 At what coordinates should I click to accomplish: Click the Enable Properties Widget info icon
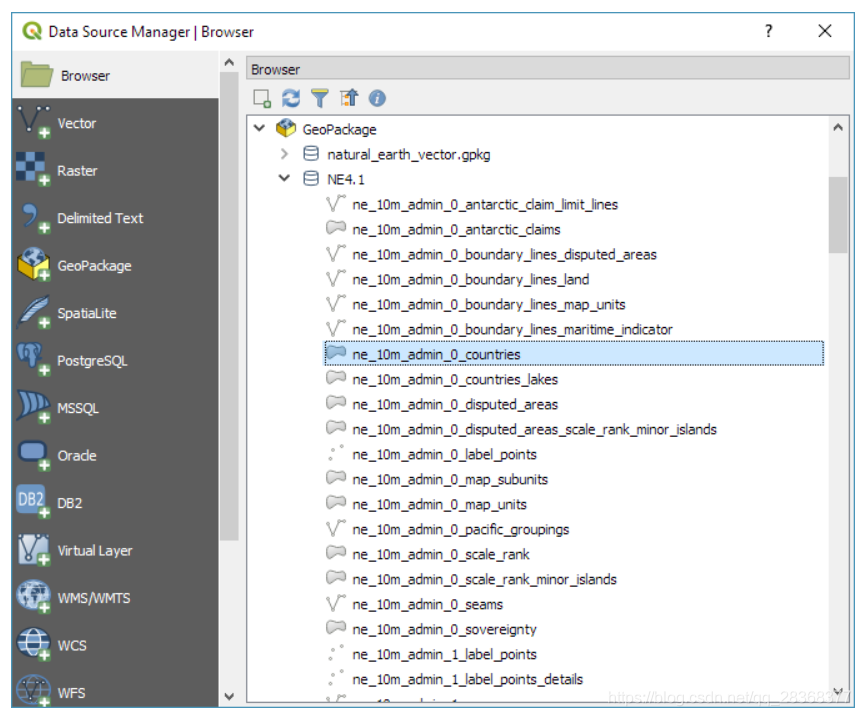point(377,98)
